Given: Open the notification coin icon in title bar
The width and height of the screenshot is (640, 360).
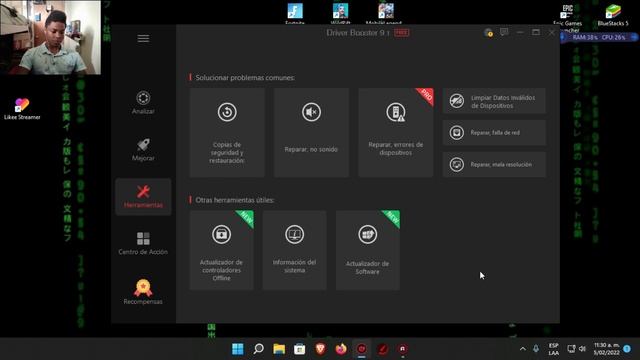Looking at the screenshot, I should 488,33.
